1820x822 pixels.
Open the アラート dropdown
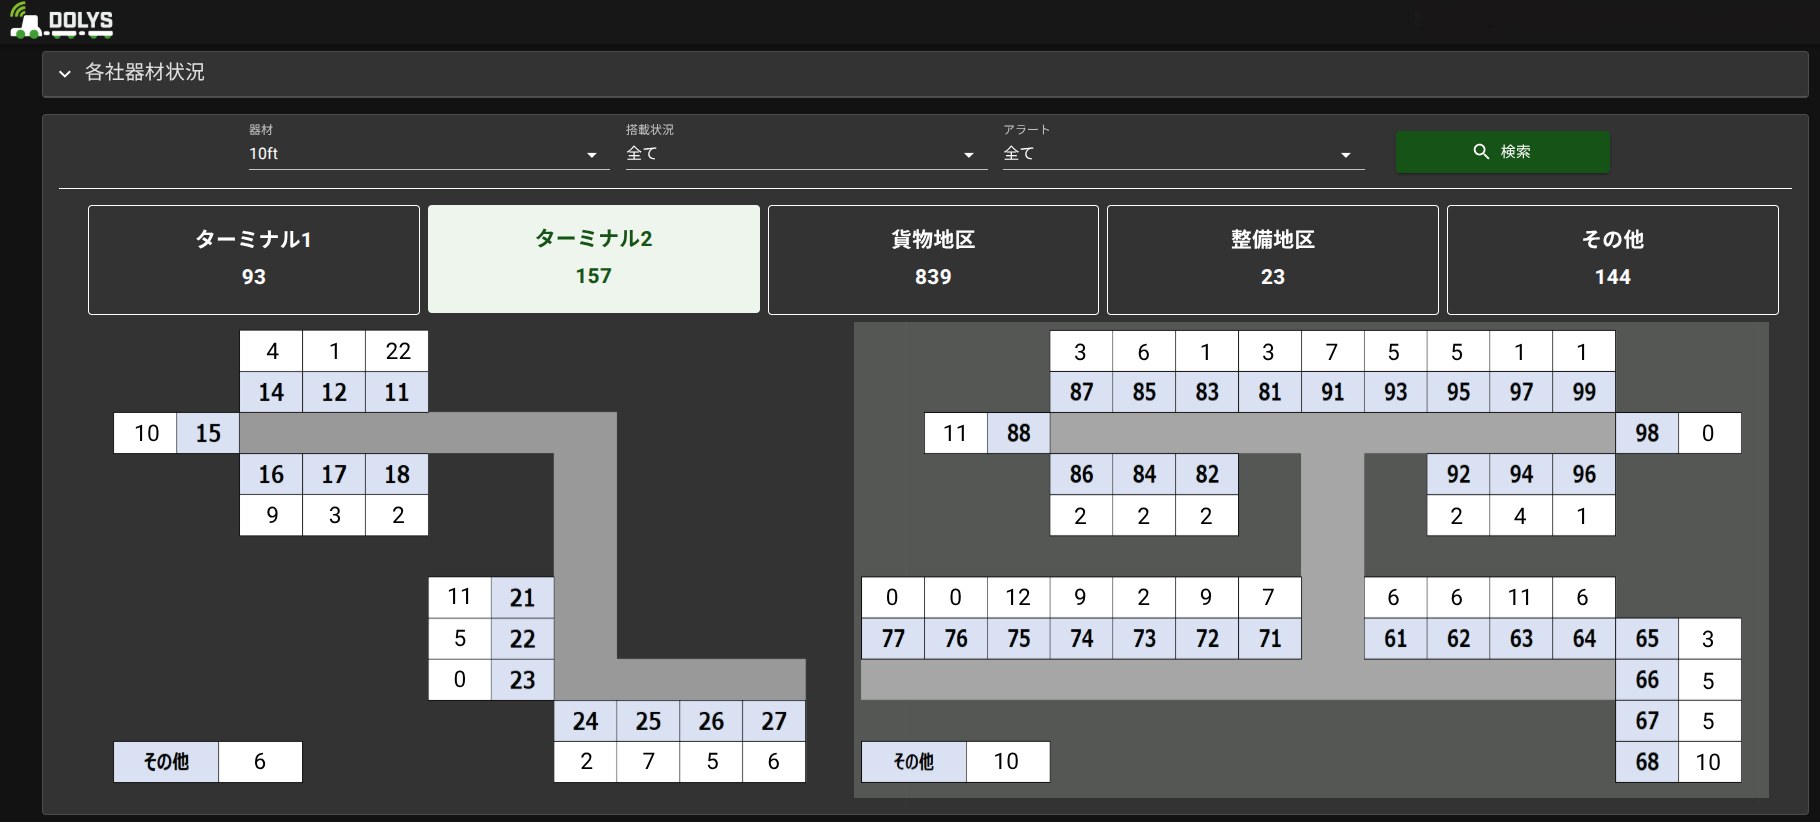tap(1182, 154)
